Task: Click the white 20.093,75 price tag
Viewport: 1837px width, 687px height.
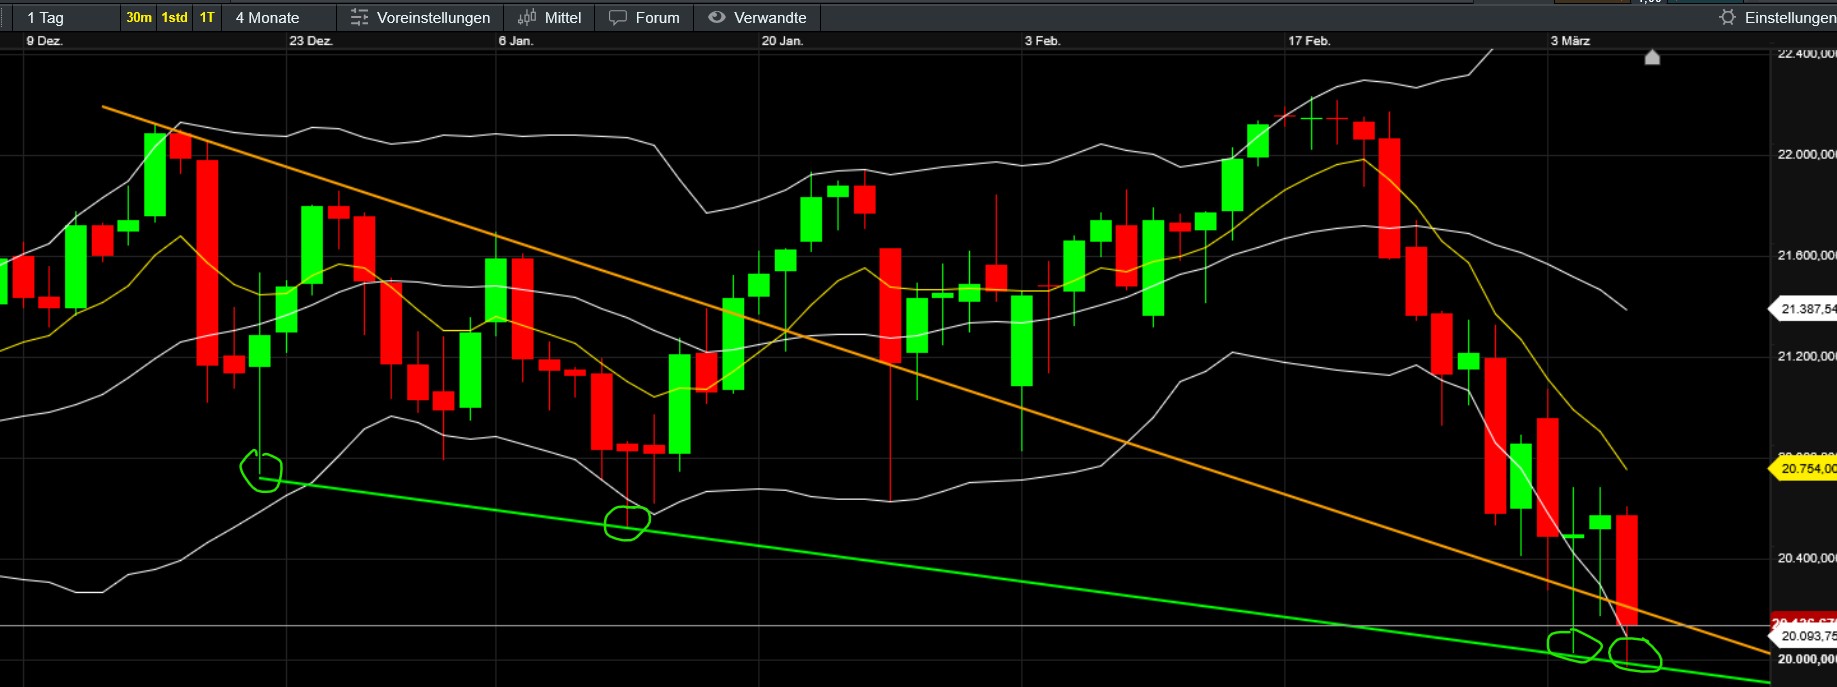Action: pos(1804,636)
